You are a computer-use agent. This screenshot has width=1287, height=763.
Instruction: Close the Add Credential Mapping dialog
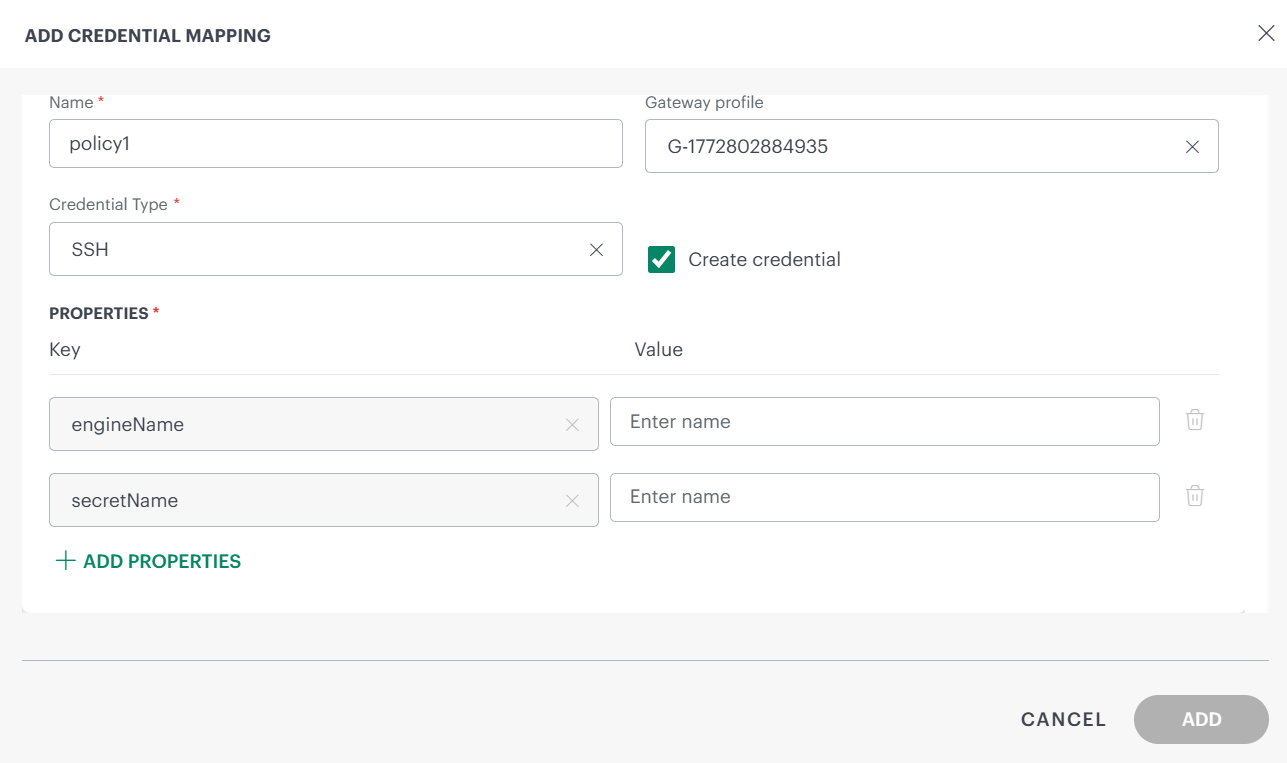point(1266,32)
